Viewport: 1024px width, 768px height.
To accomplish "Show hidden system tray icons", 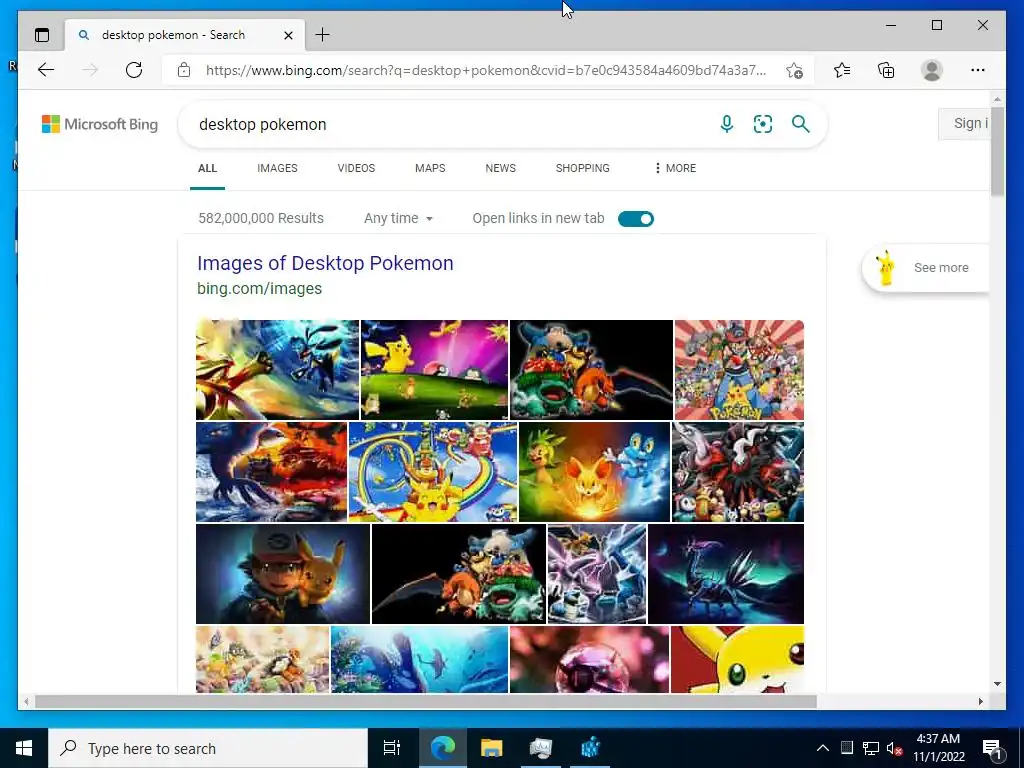I will pyautogui.click(x=823, y=748).
